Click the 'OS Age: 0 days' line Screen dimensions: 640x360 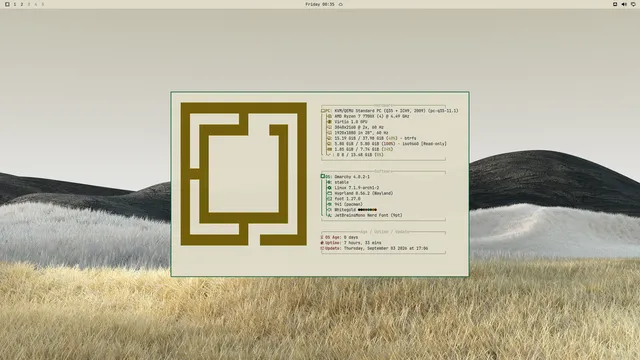(x=339, y=237)
